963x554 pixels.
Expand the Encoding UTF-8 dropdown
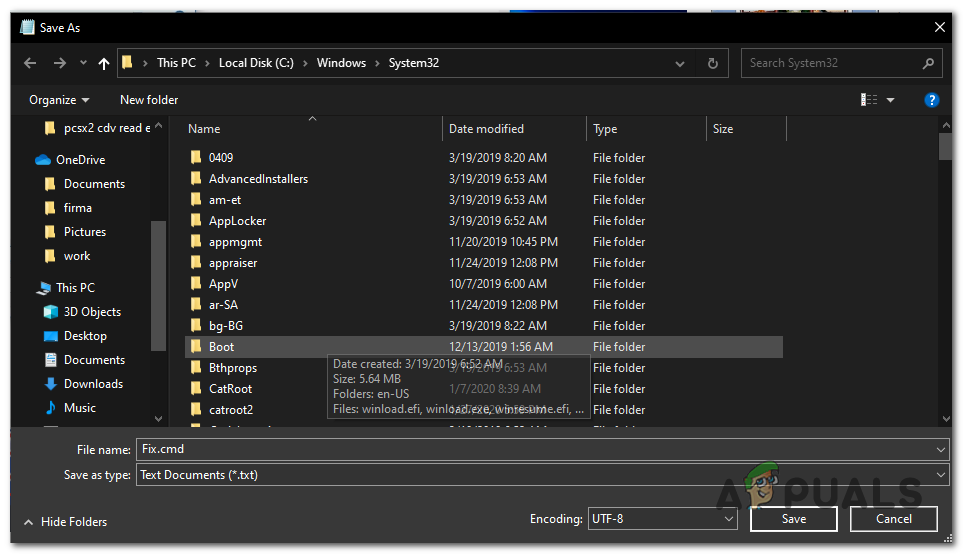(662, 519)
